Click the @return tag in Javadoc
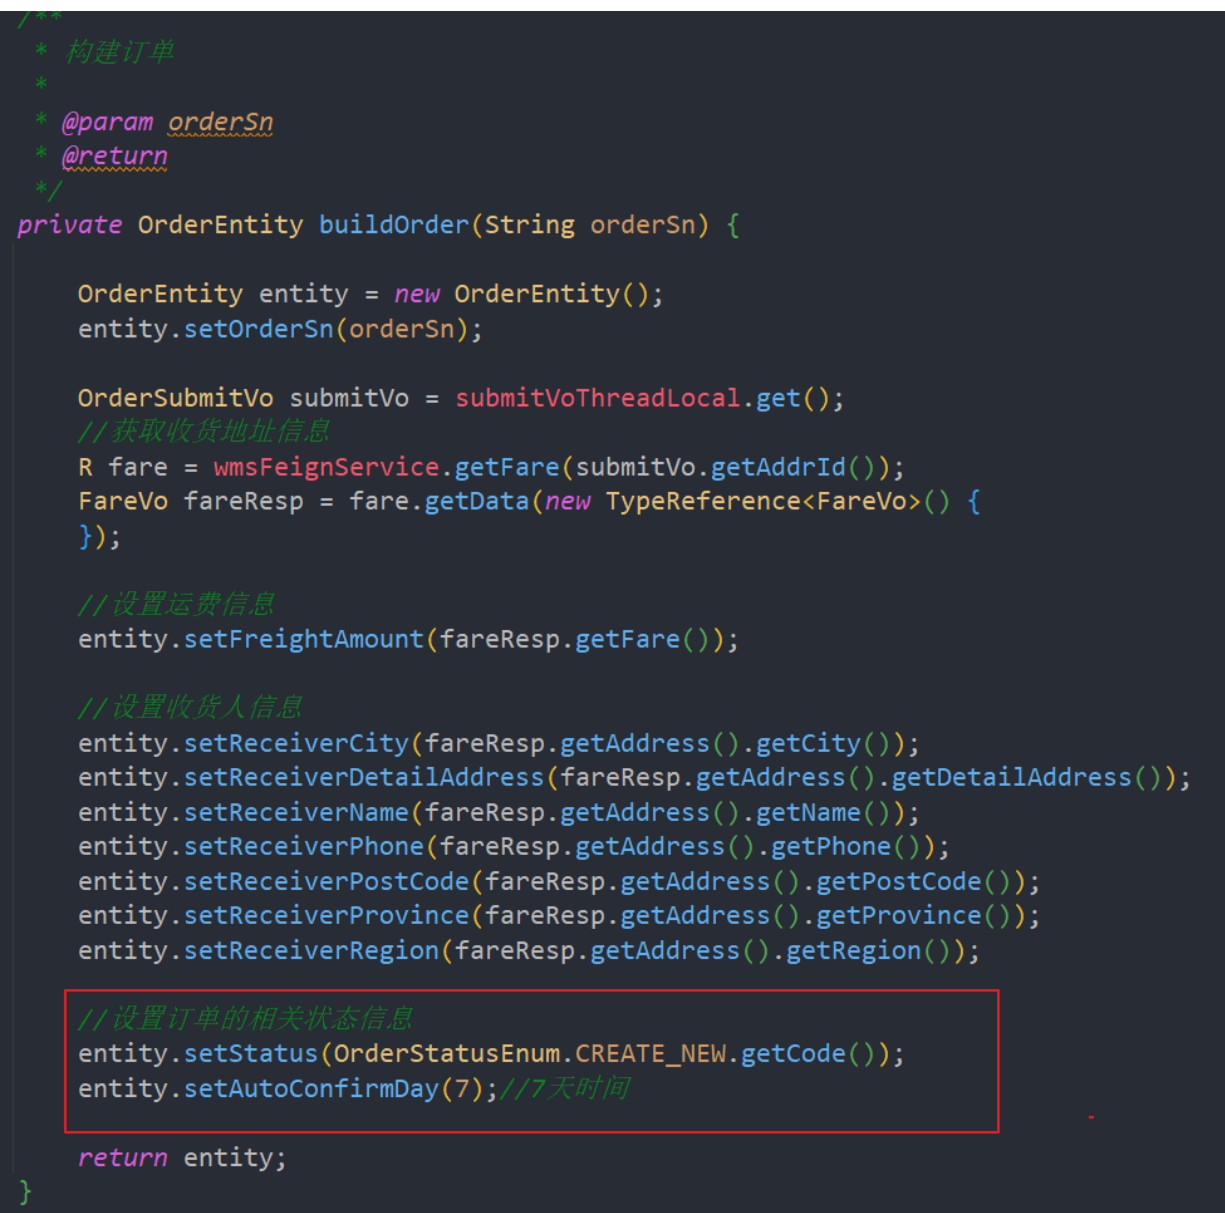The width and height of the screenshot is (1225, 1213). tap(115, 156)
